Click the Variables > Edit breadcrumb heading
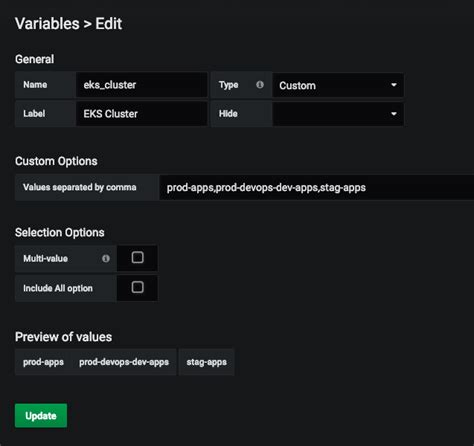 (x=68, y=24)
